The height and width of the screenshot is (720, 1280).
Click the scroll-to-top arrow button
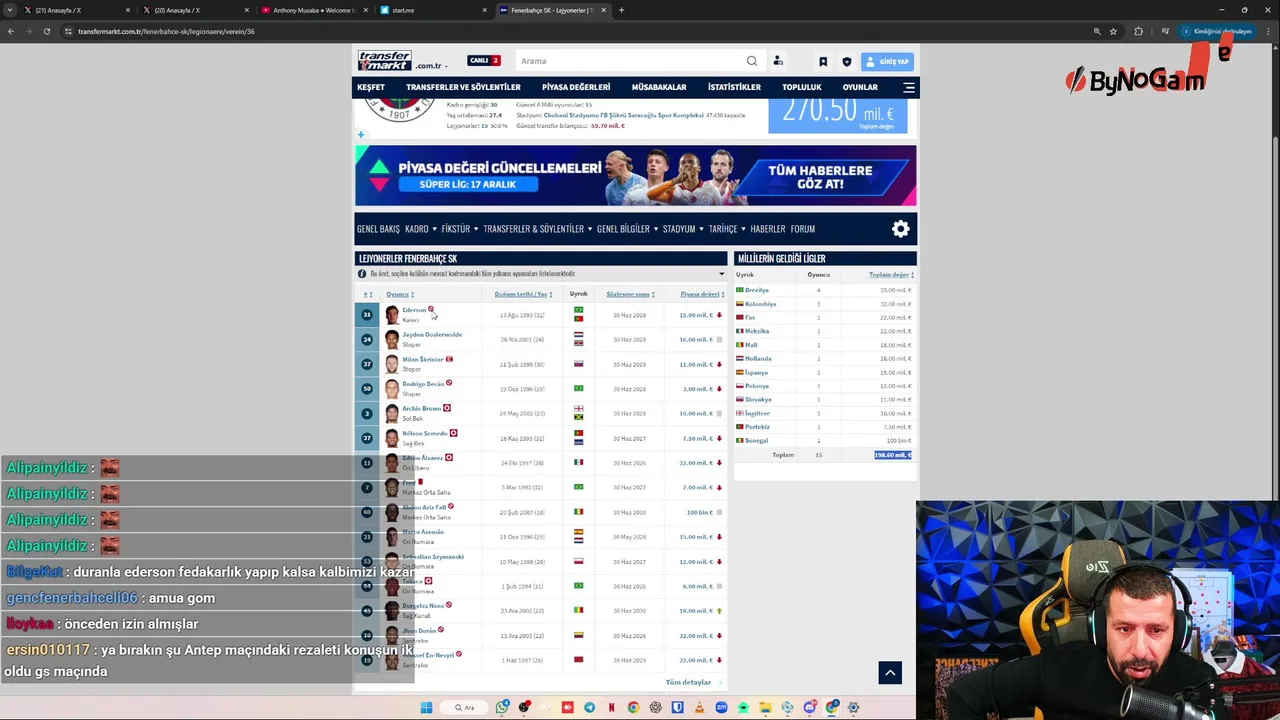pyautogui.click(x=889, y=672)
